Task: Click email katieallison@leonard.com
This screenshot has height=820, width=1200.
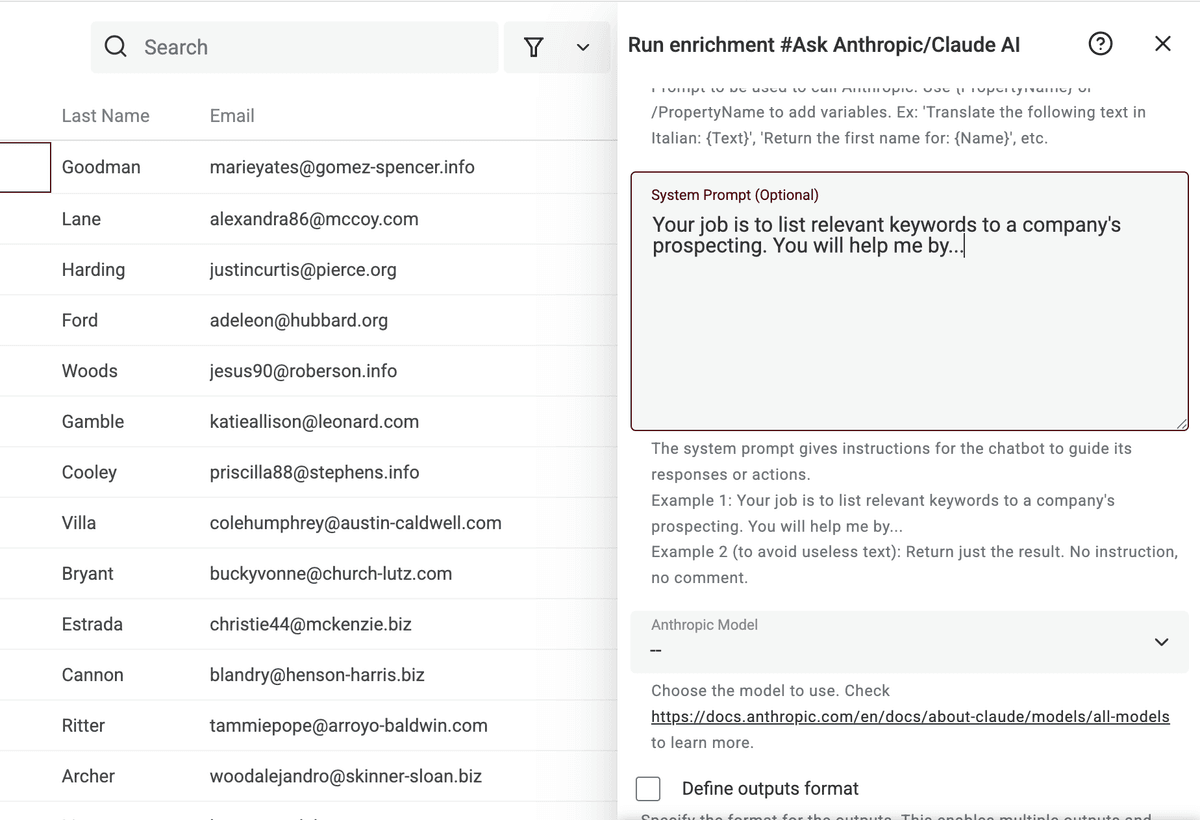Action: [x=314, y=421]
